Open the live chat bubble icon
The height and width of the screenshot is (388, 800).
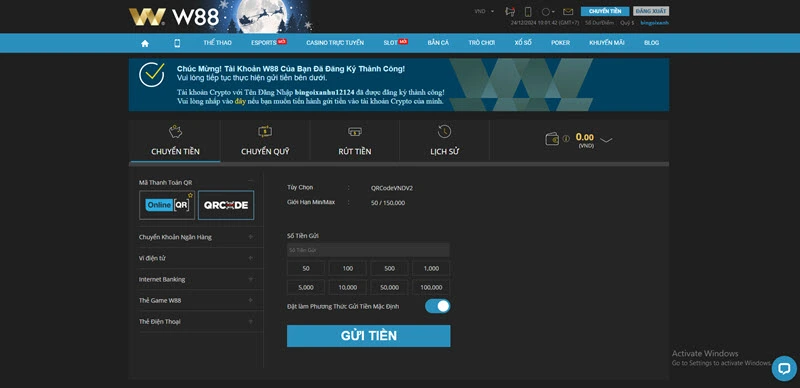click(784, 368)
